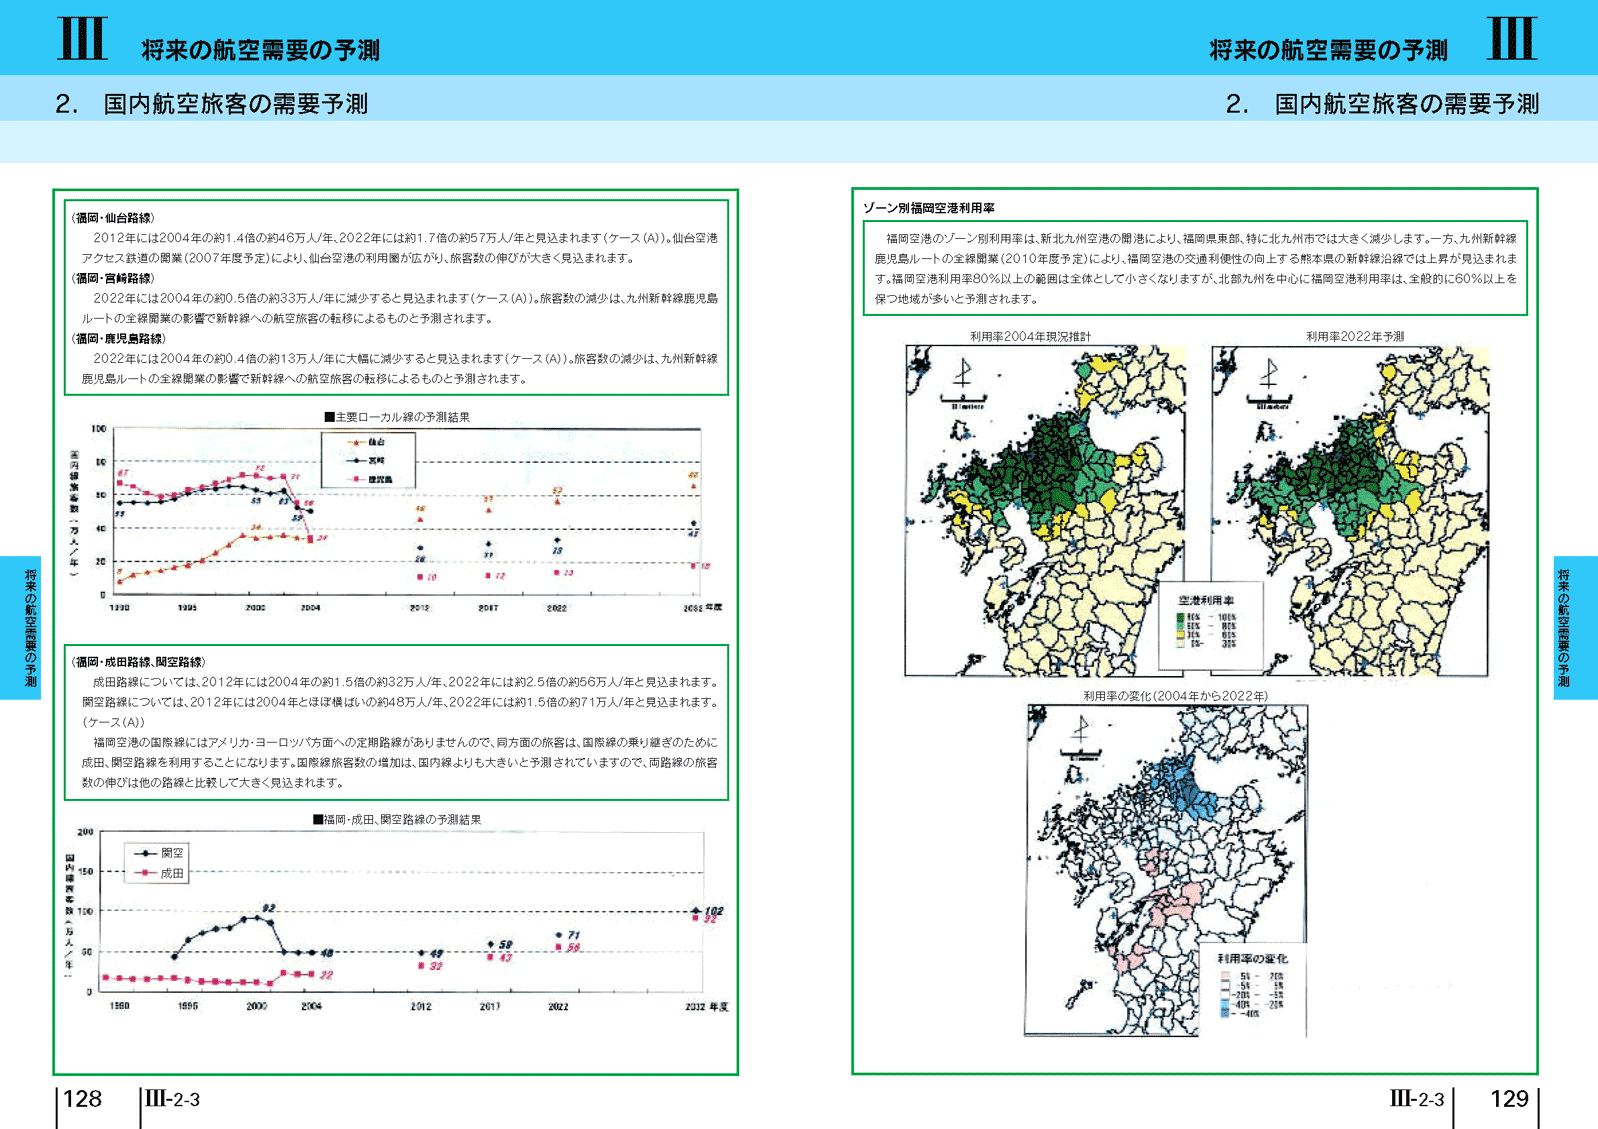Image resolution: width=1598 pixels, height=1129 pixels.
Task: Click y-axis value 100 on local routes chart
Action: click(x=98, y=428)
